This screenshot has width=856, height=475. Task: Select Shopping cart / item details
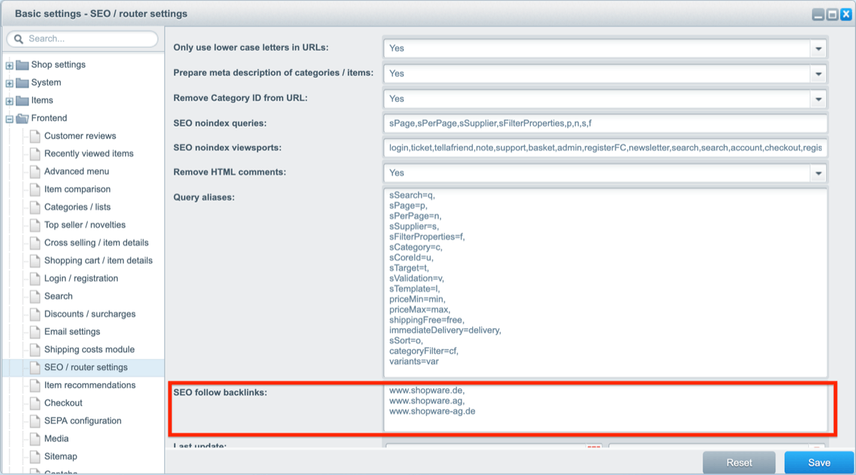point(98,261)
